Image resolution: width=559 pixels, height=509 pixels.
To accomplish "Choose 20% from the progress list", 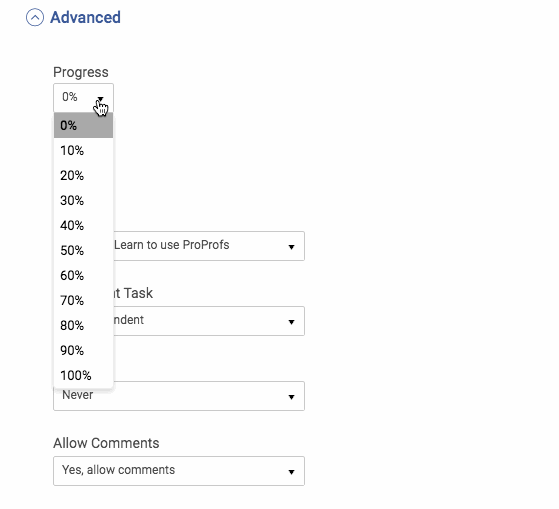I will 83,175.
